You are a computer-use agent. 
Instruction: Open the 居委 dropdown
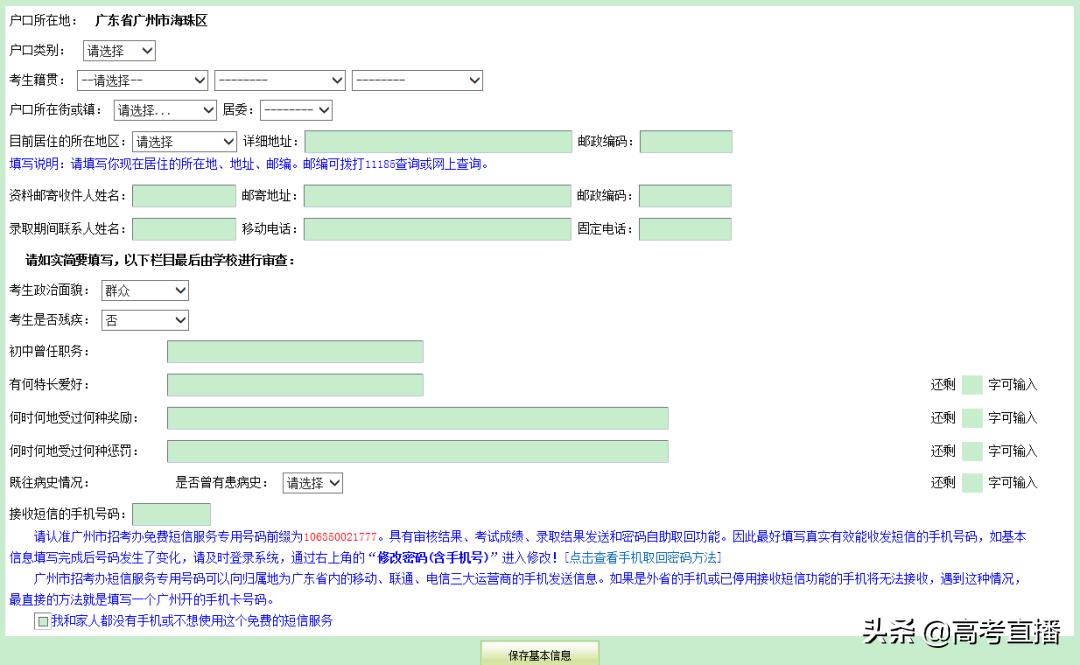coord(296,110)
